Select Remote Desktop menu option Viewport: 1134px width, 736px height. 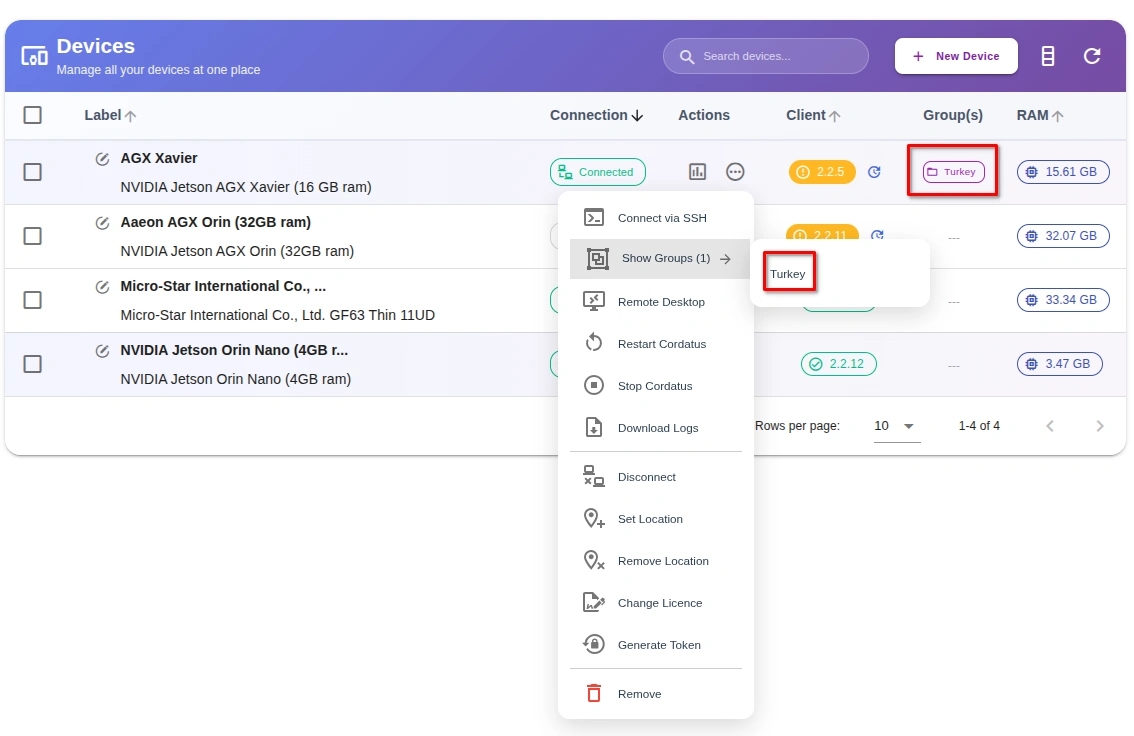tap(660, 302)
